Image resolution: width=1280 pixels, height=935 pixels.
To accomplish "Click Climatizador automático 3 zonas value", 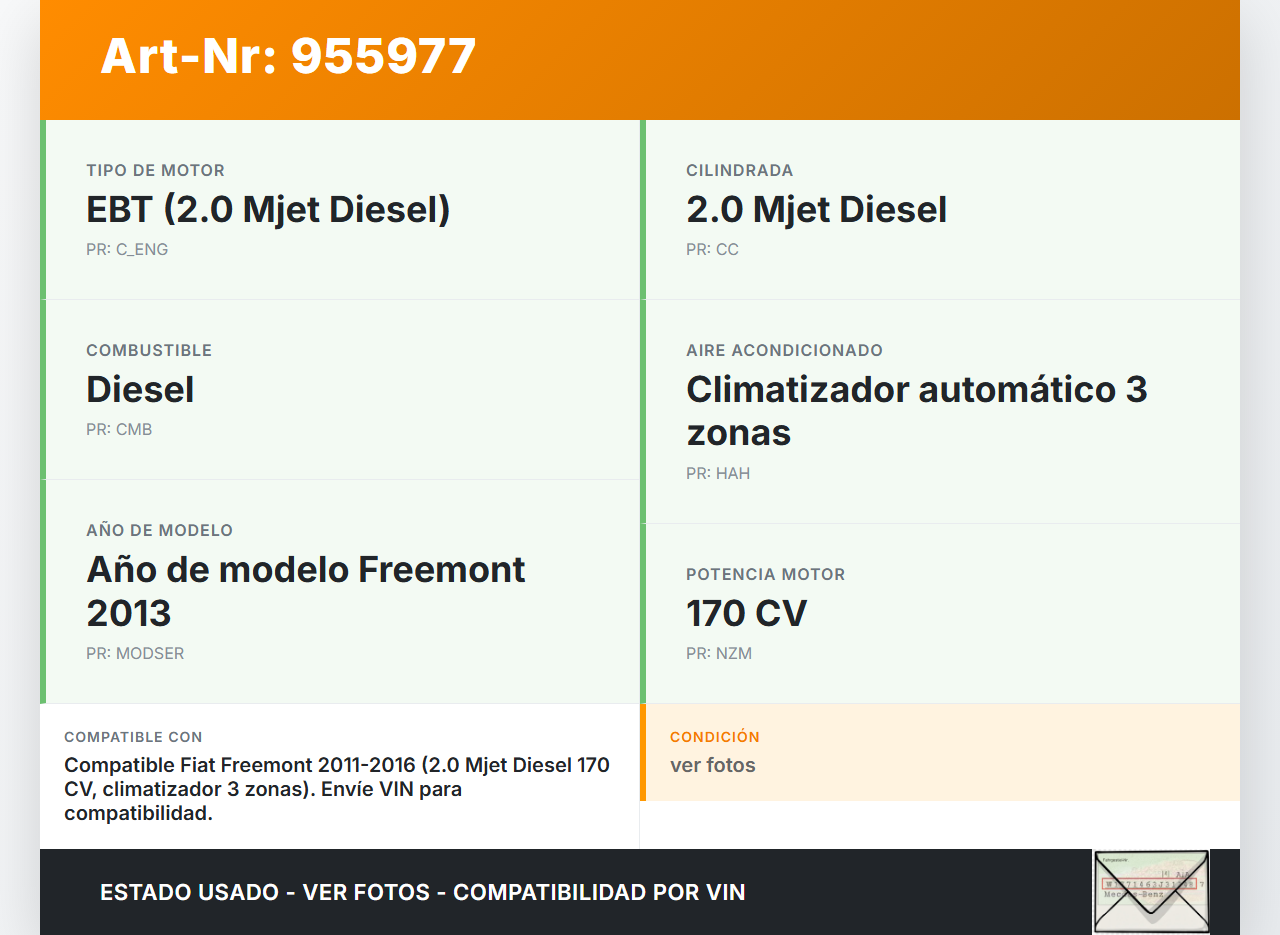I will [916, 410].
